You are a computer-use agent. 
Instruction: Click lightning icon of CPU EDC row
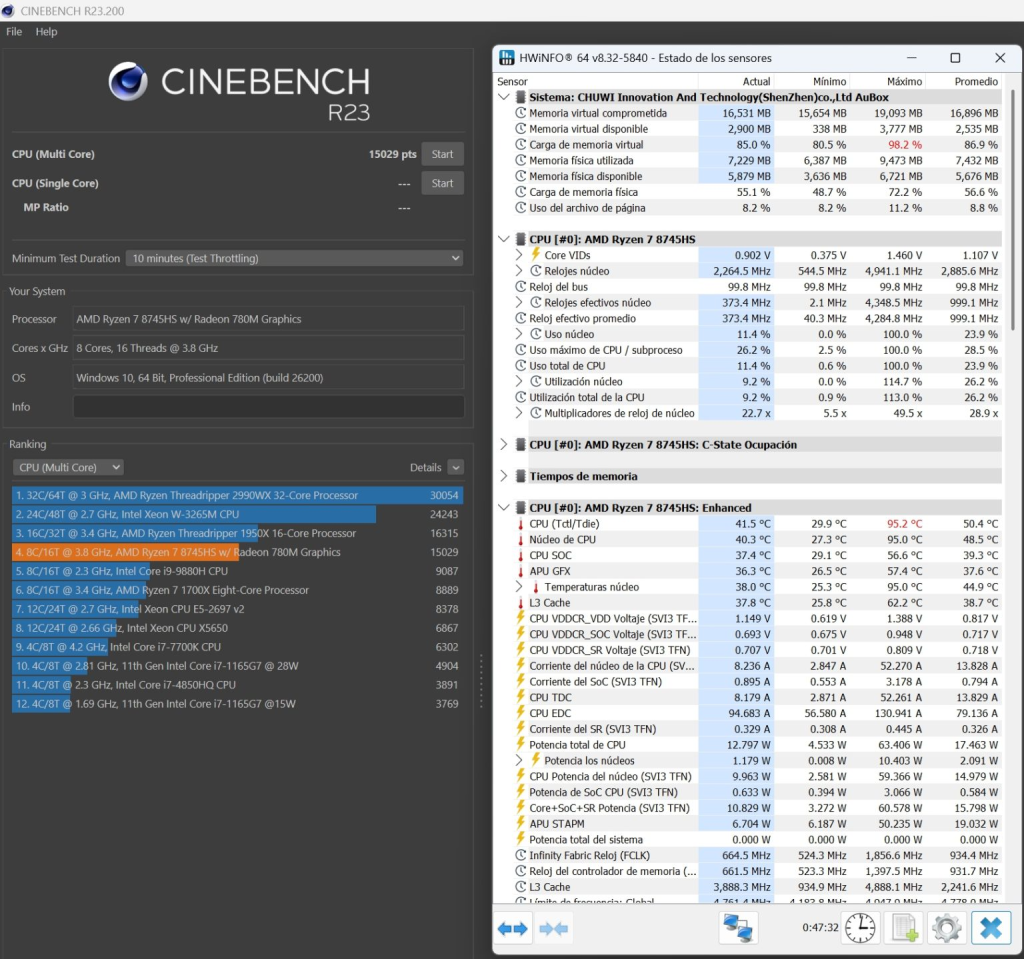tap(520, 713)
